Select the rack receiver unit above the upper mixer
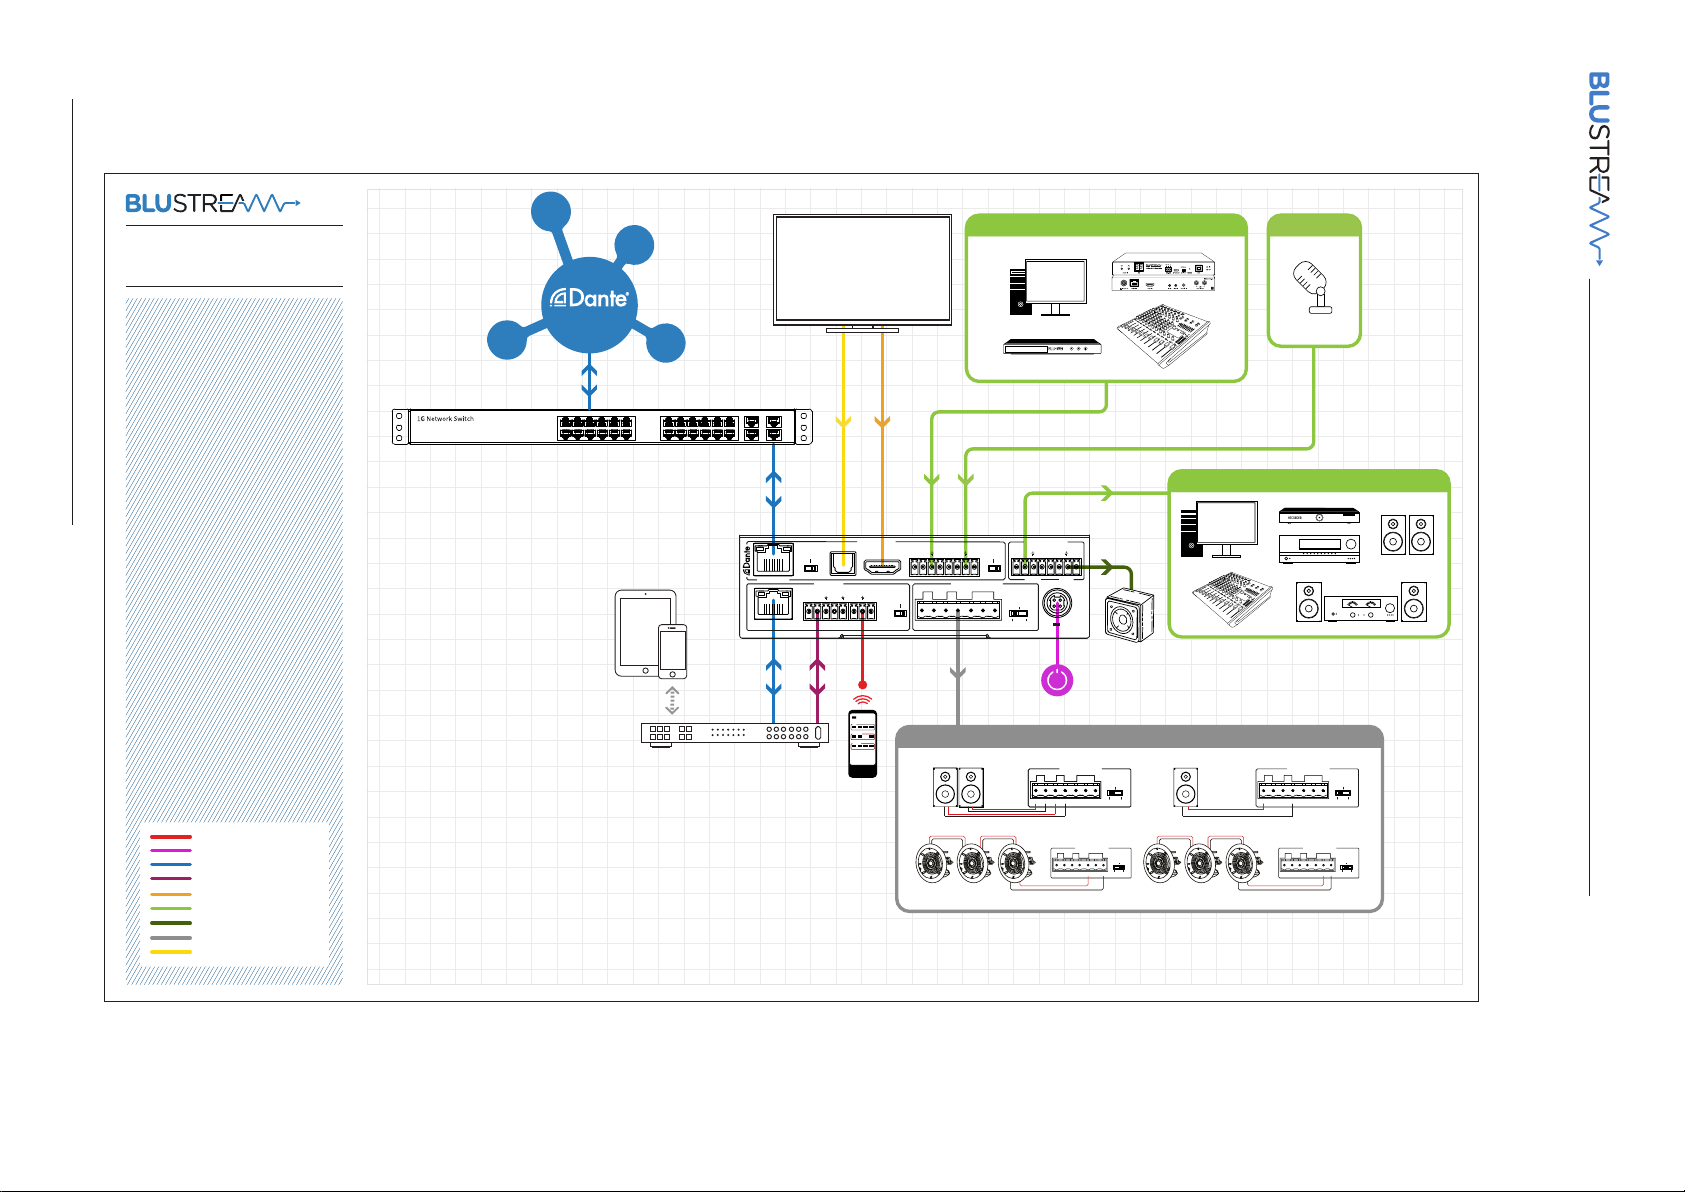 pyautogui.click(x=1164, y=272)
